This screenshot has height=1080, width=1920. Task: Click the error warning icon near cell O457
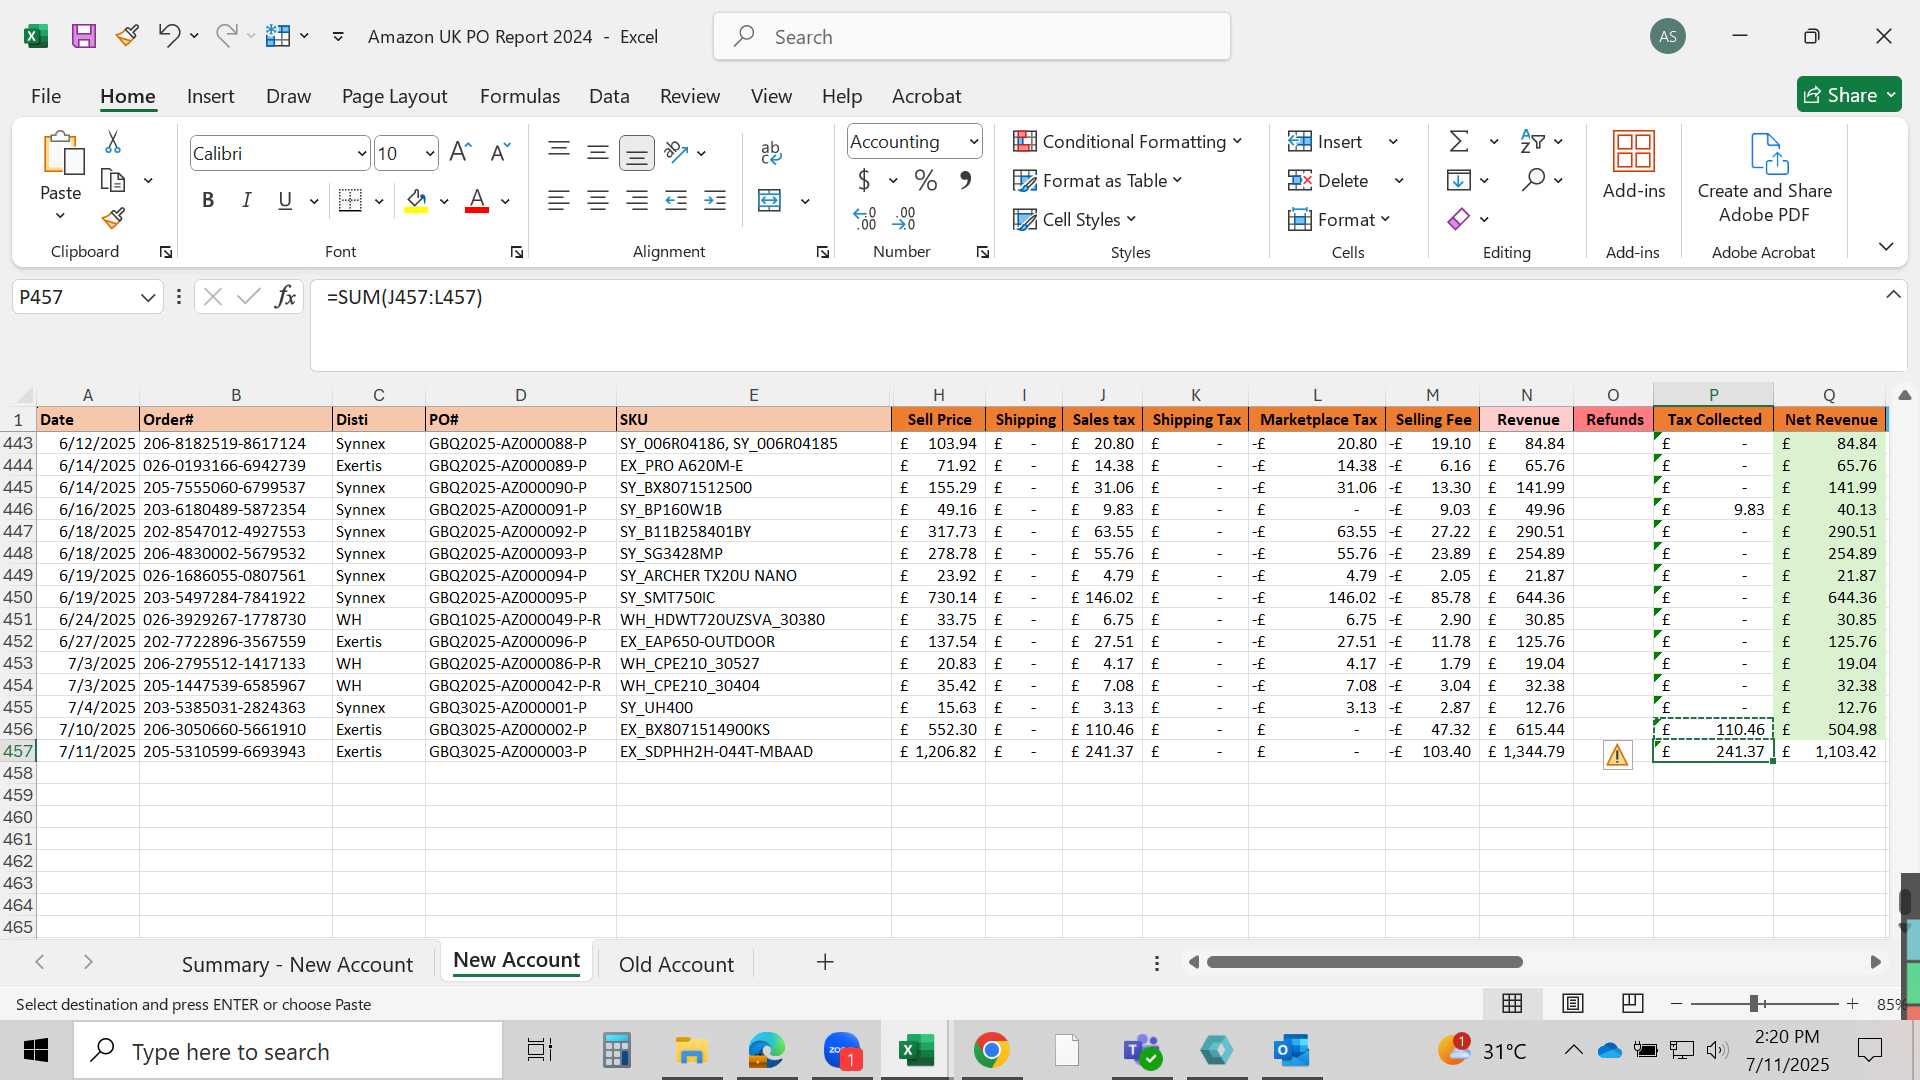click(1617, 755)
